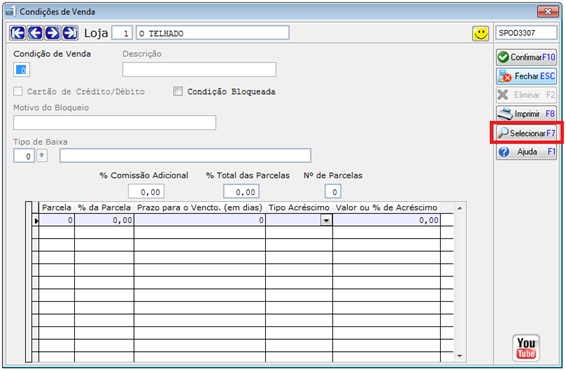The width and height of the screenshot is (566, 371).
Task: Click the Condições de Venda window icon
Action: tap(10, 12)
